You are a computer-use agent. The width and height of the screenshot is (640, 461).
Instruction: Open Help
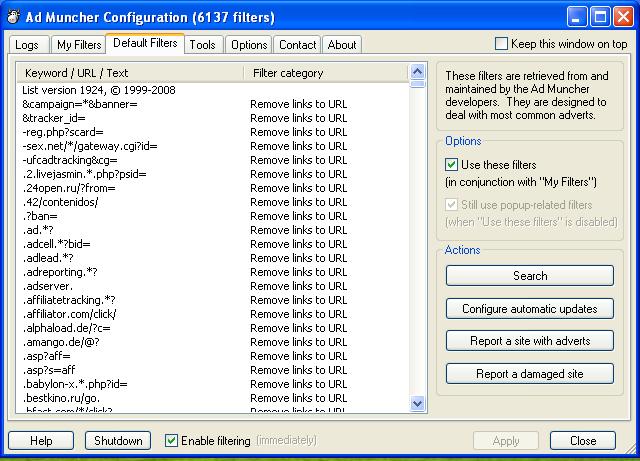[41, 441]
